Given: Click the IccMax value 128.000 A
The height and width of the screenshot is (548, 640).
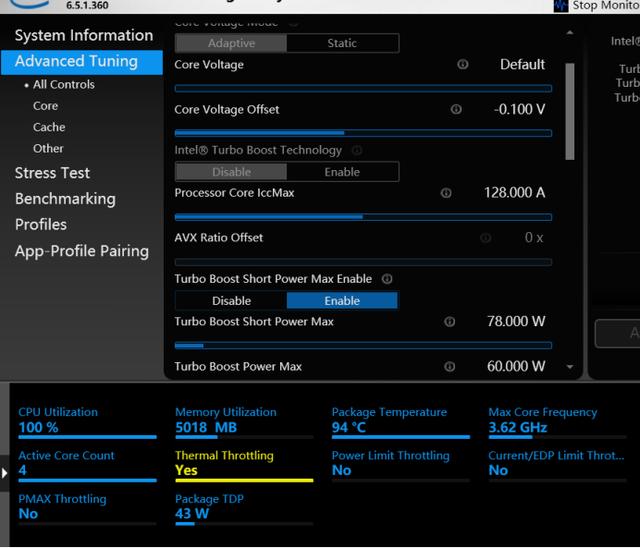Looking at the screenshot, I should (x=514, y=193).
